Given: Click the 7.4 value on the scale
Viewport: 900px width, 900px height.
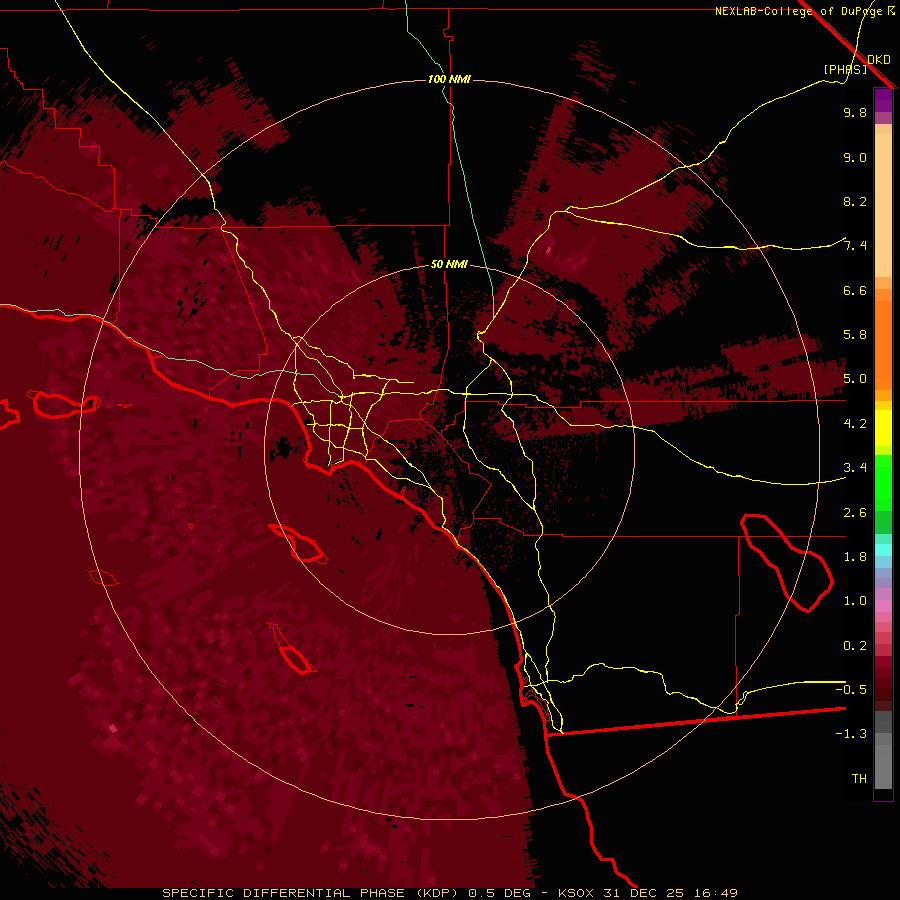Looking at the screenshot, I should click(x=855, y=246).
